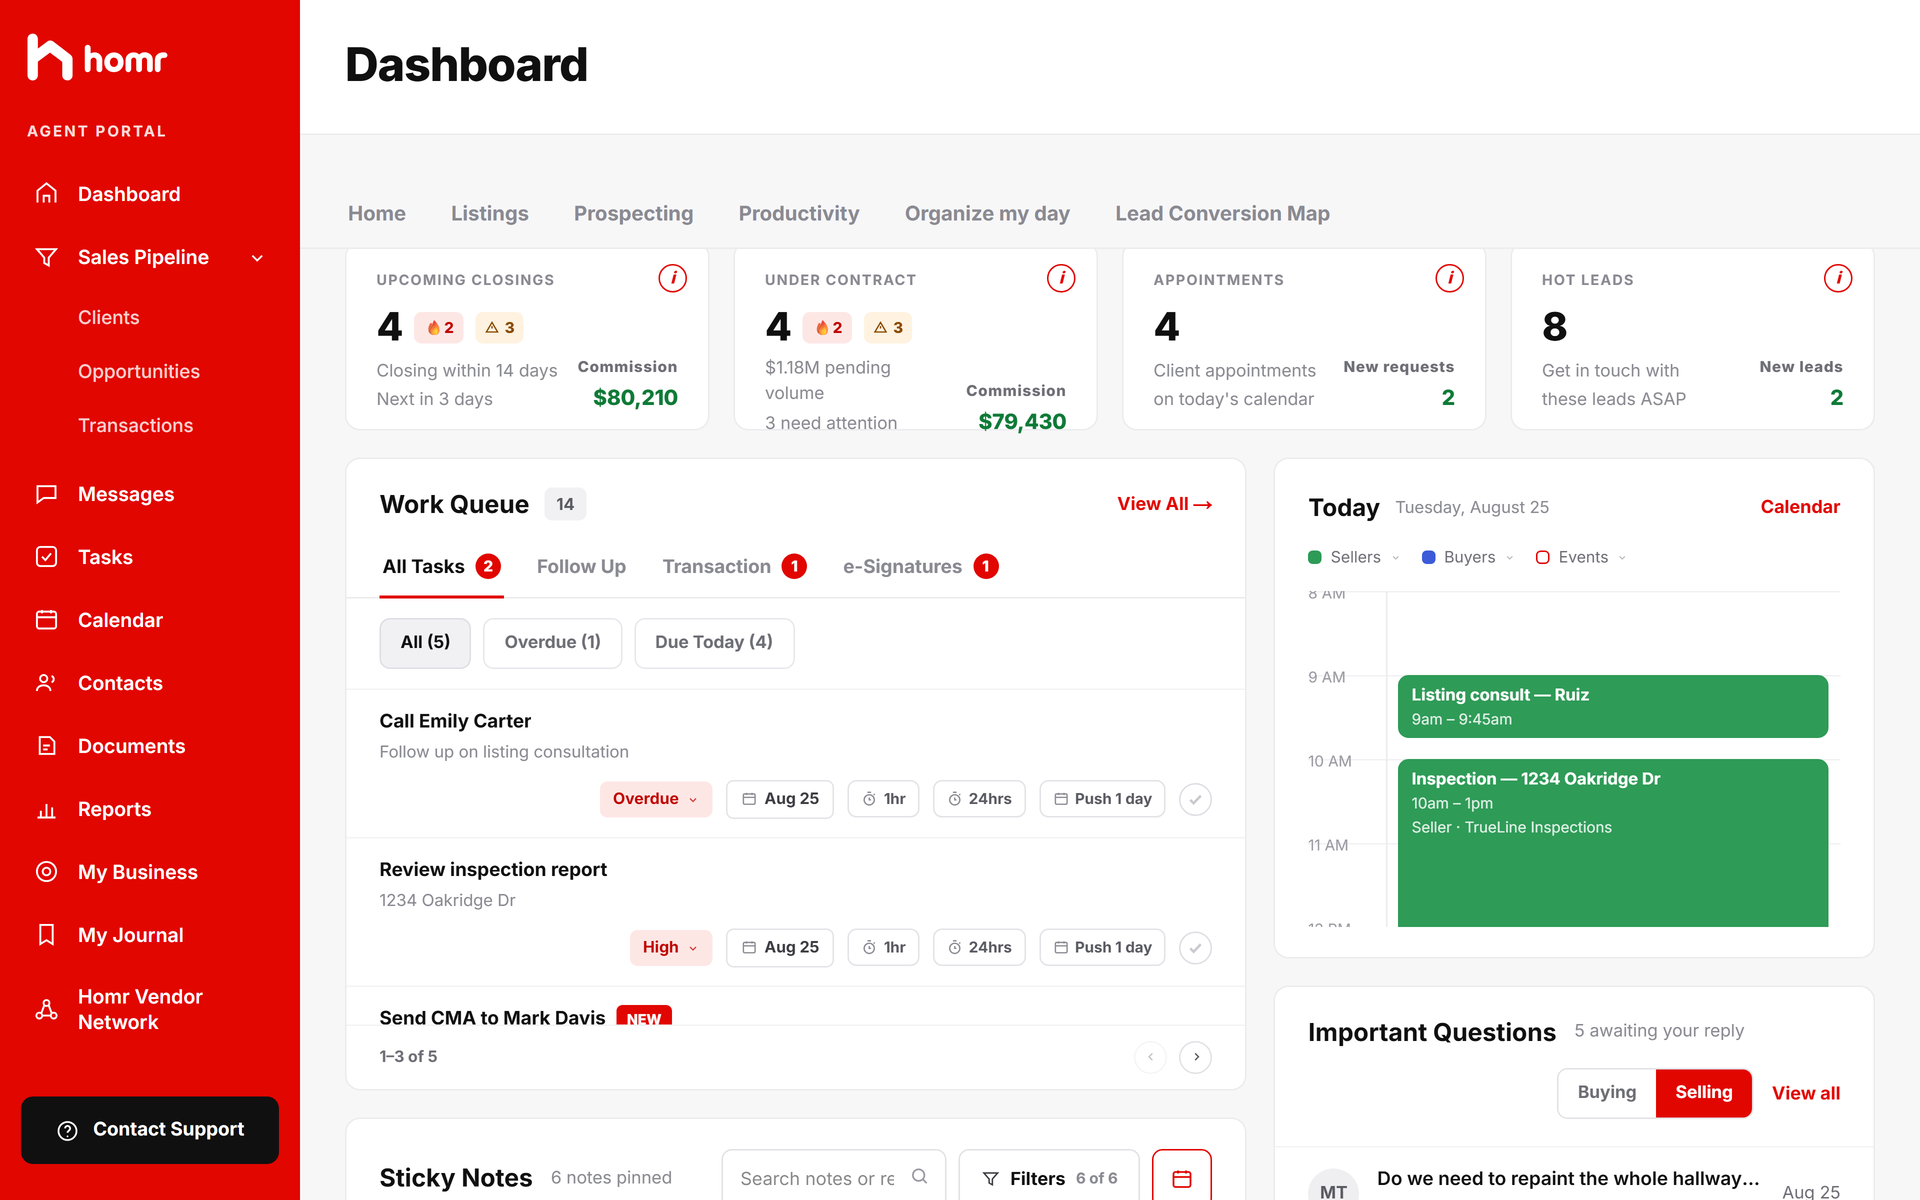
Task: Switch Important Questions to Buying
Action: pyautogui.click(x=1607, y=1092)
